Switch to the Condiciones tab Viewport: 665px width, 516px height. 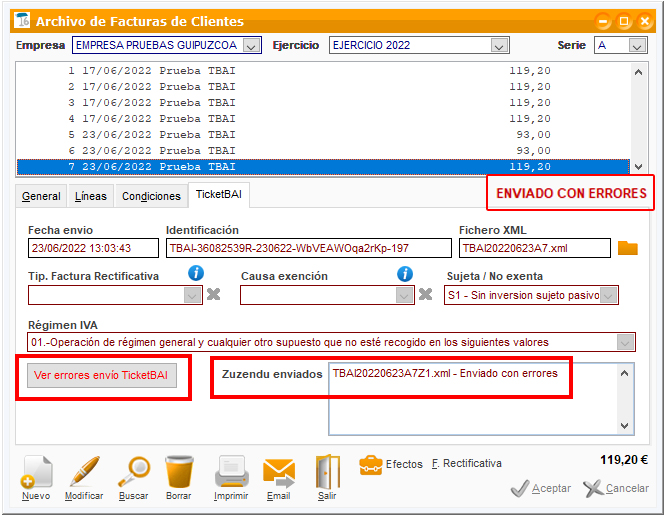(x=151, y=196)
